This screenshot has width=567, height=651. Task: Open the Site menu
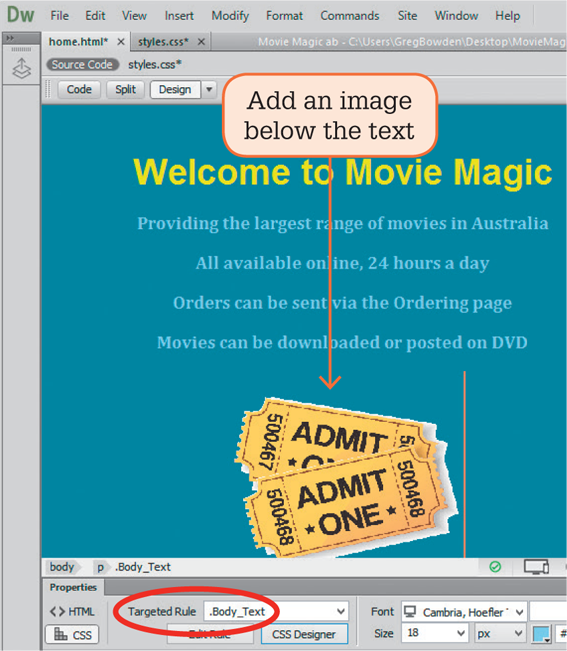click(407, 16)
